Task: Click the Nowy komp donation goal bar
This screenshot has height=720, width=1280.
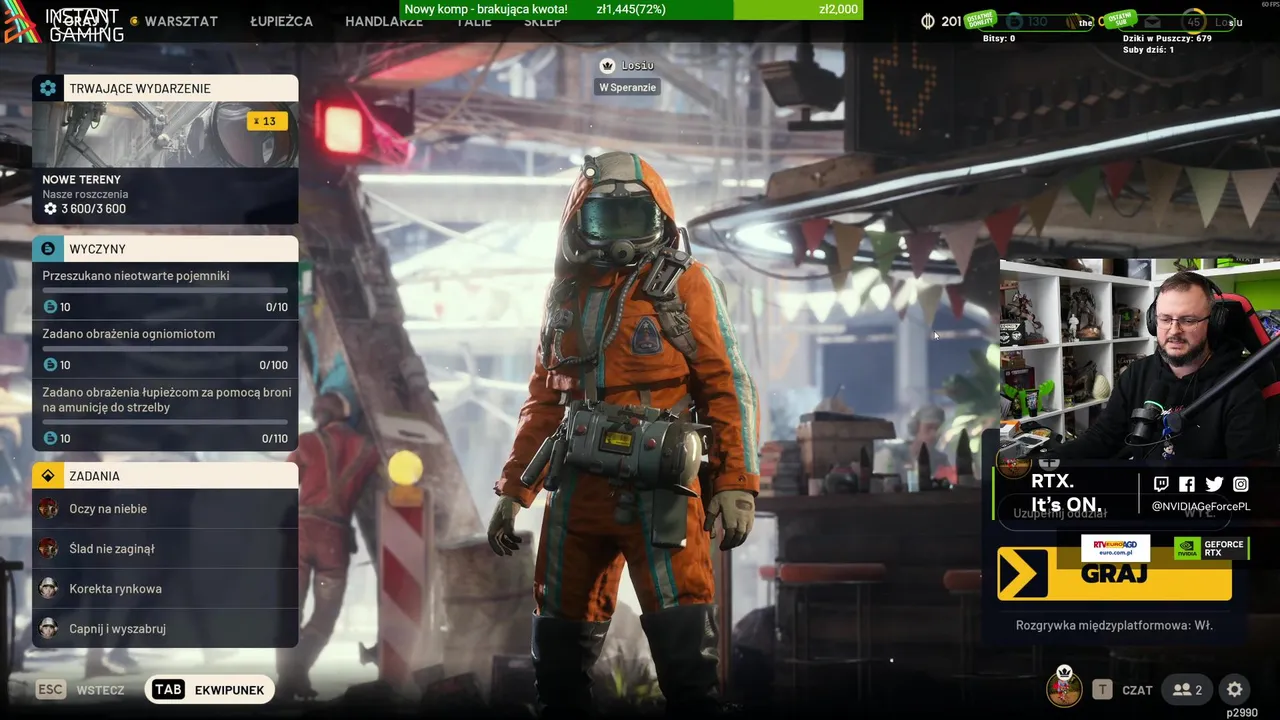Action: click(x=631, y=10)
